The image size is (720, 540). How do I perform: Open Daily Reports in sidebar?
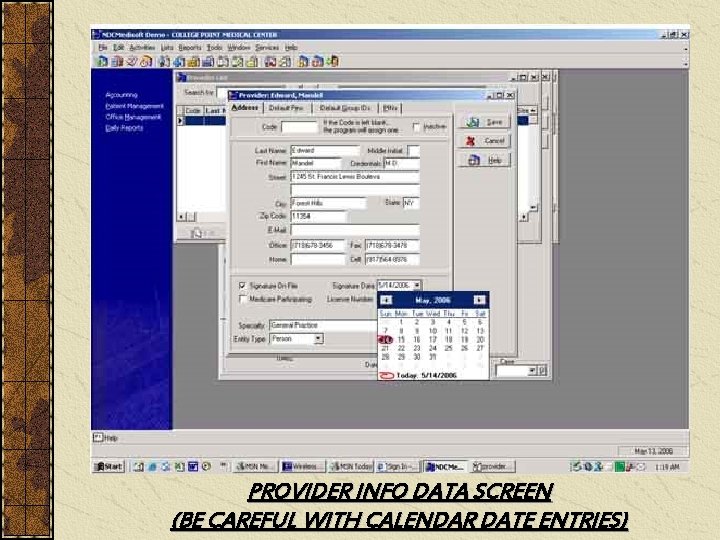point(124,128)
